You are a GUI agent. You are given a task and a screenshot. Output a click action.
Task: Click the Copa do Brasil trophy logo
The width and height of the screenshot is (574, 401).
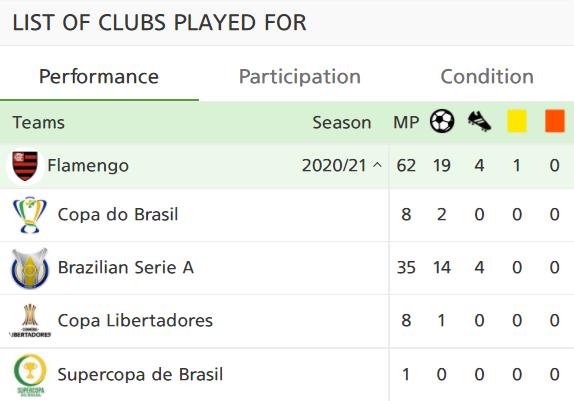tap(30, 215)
